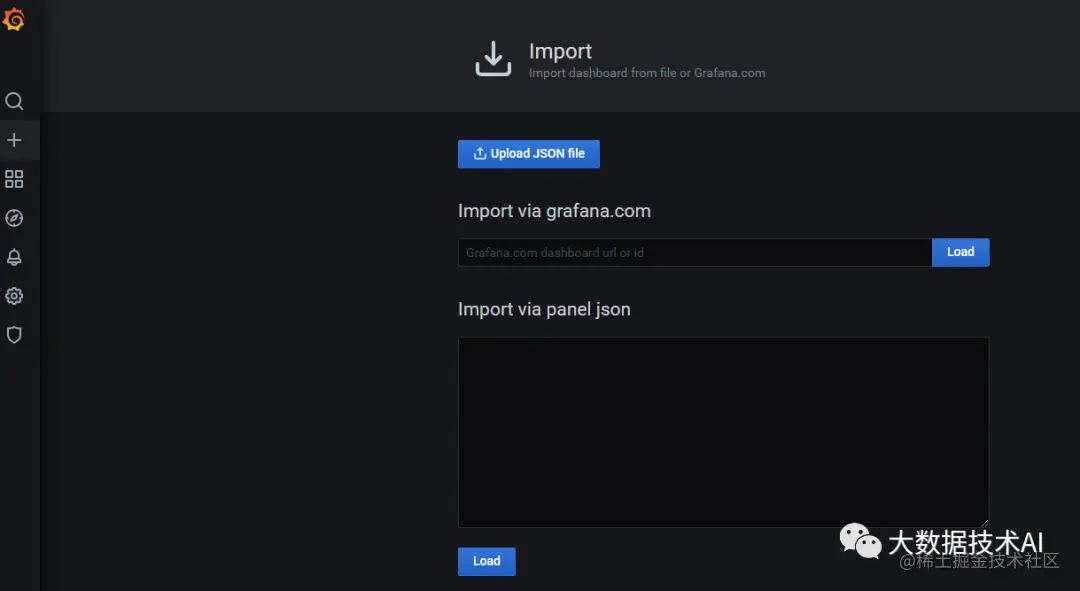Open the Explore compass icon
Viewport: 1080px width, 591px height.
point(14,218)
